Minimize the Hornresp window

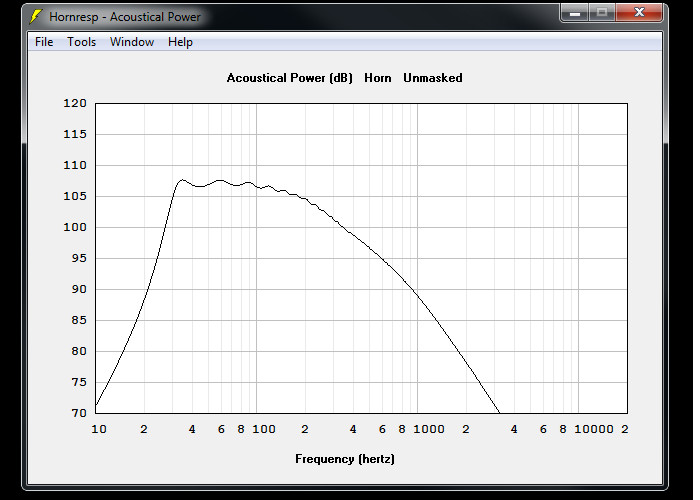click(x=575, y=12)
